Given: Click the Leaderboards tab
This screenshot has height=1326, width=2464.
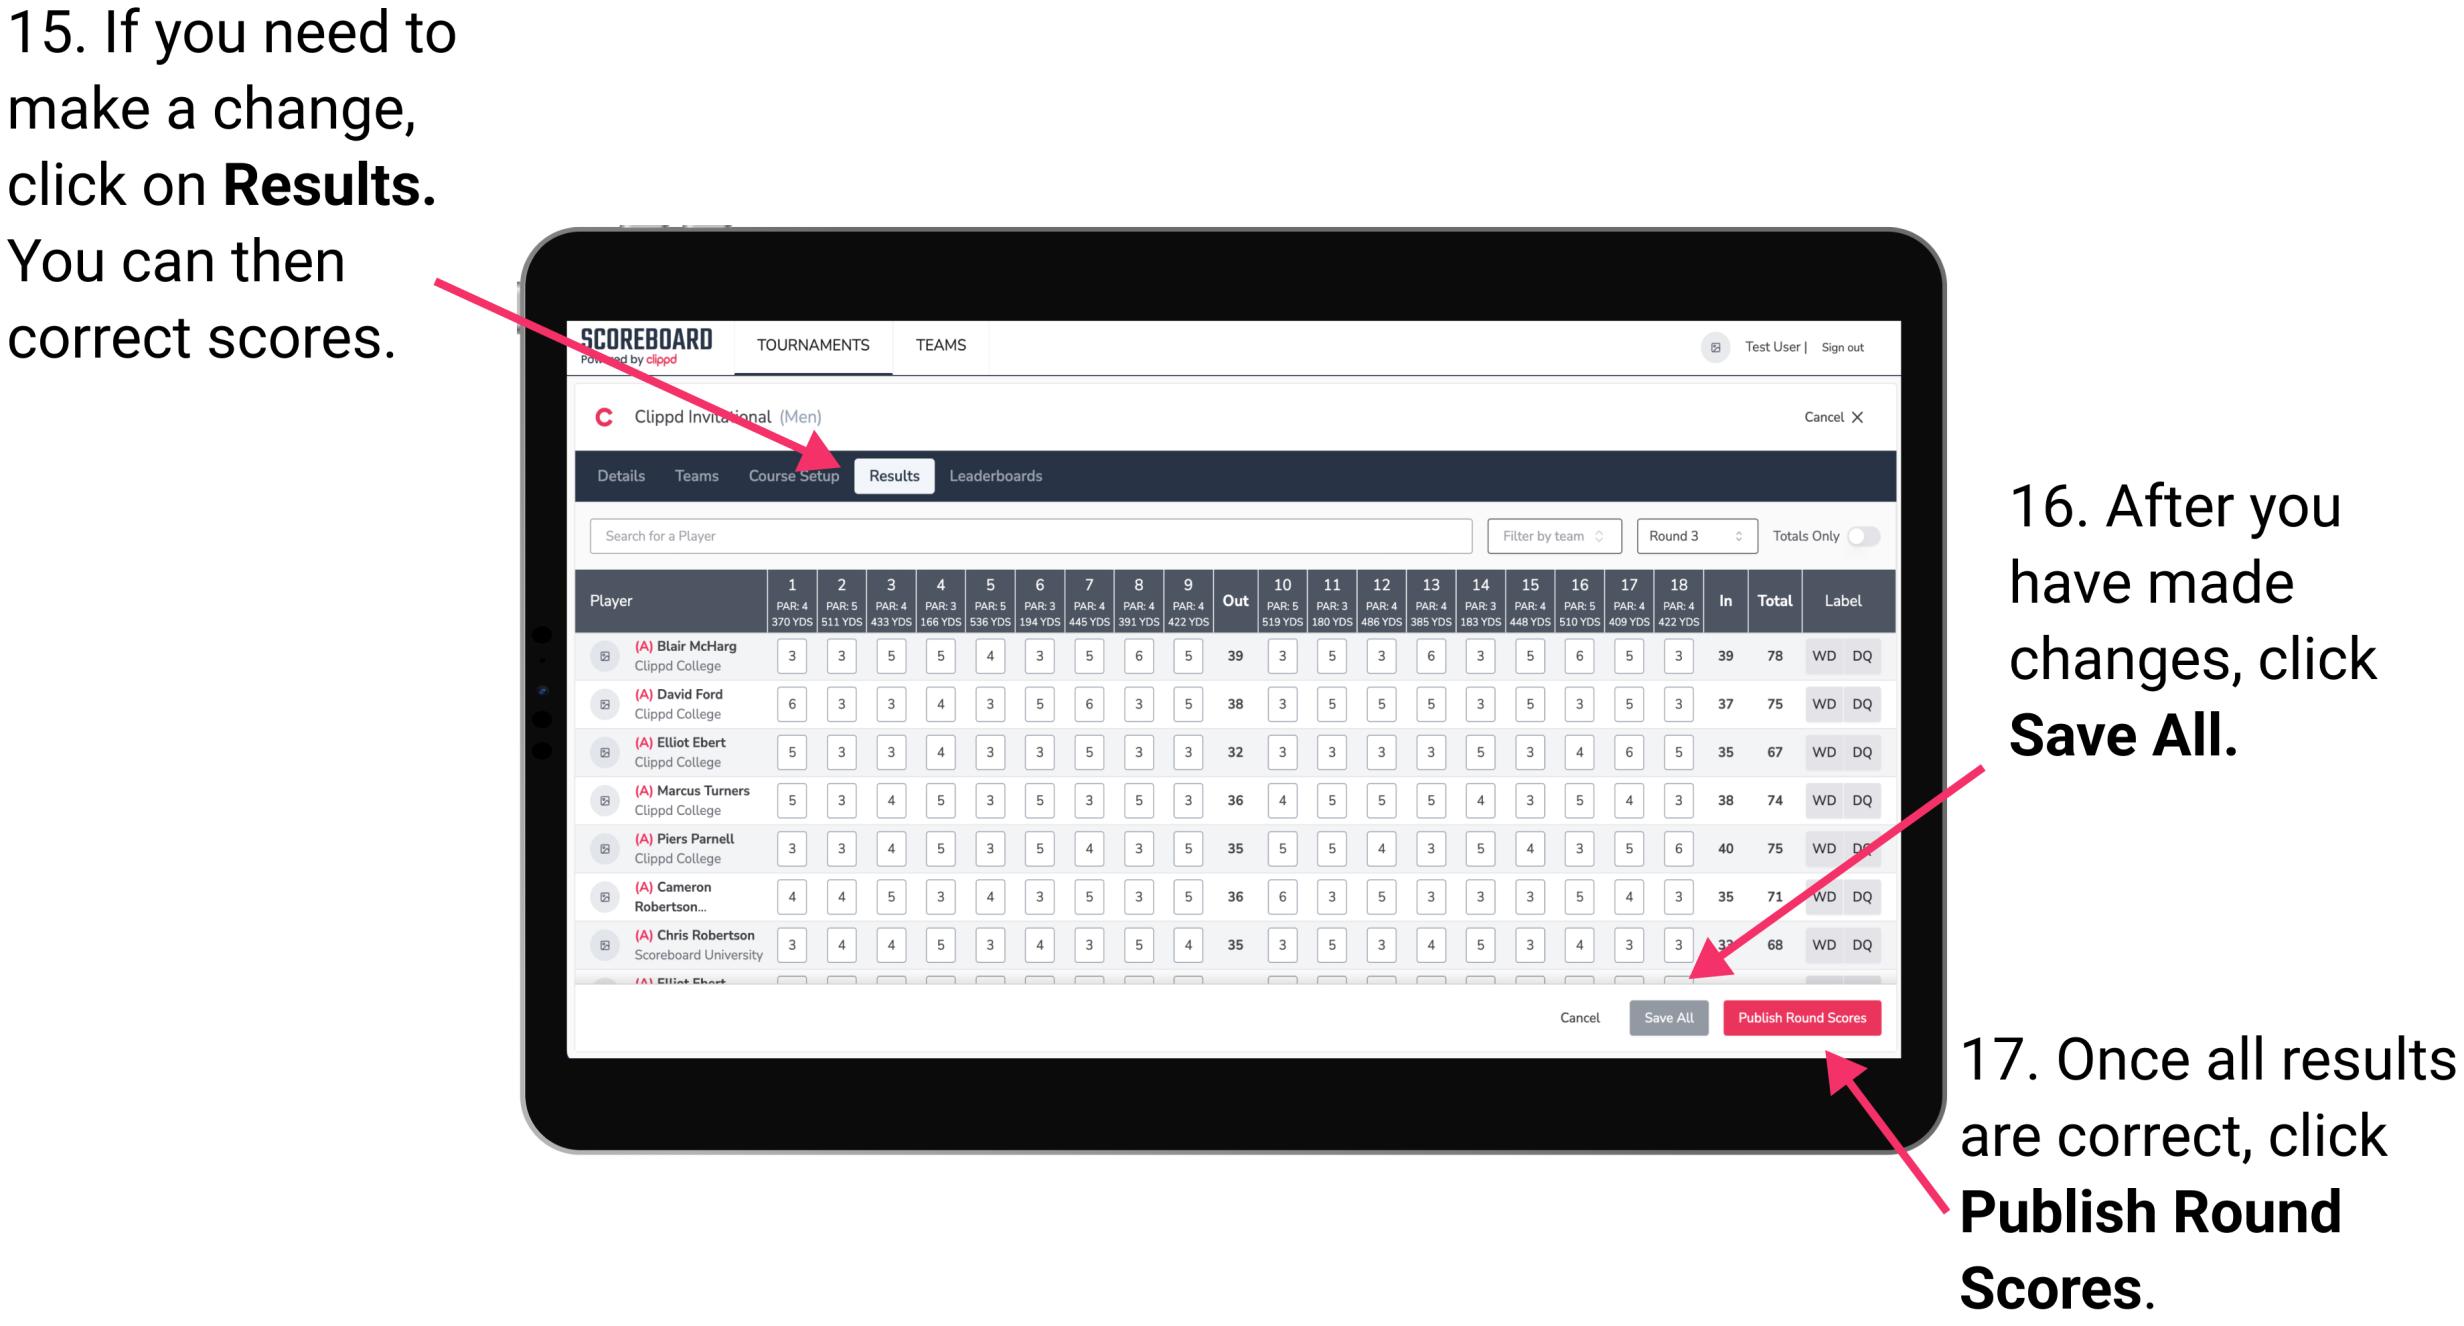Looking at the screenshot, I should (1001, 474).
